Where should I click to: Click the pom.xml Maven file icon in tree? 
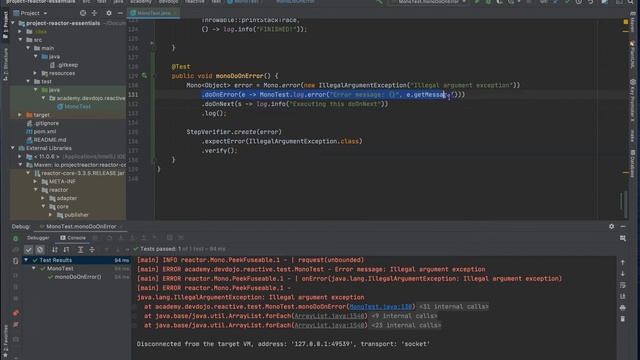pos(29,131)
